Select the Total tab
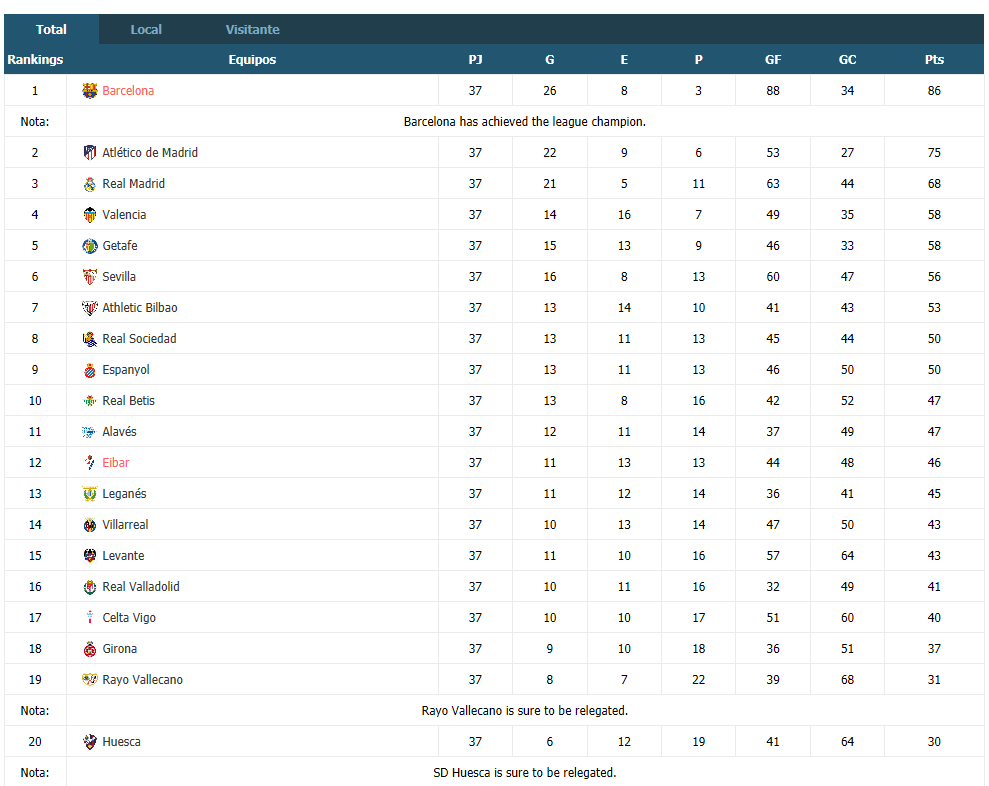The height and width of the screenshot is (786, 989). pos(51,29)
